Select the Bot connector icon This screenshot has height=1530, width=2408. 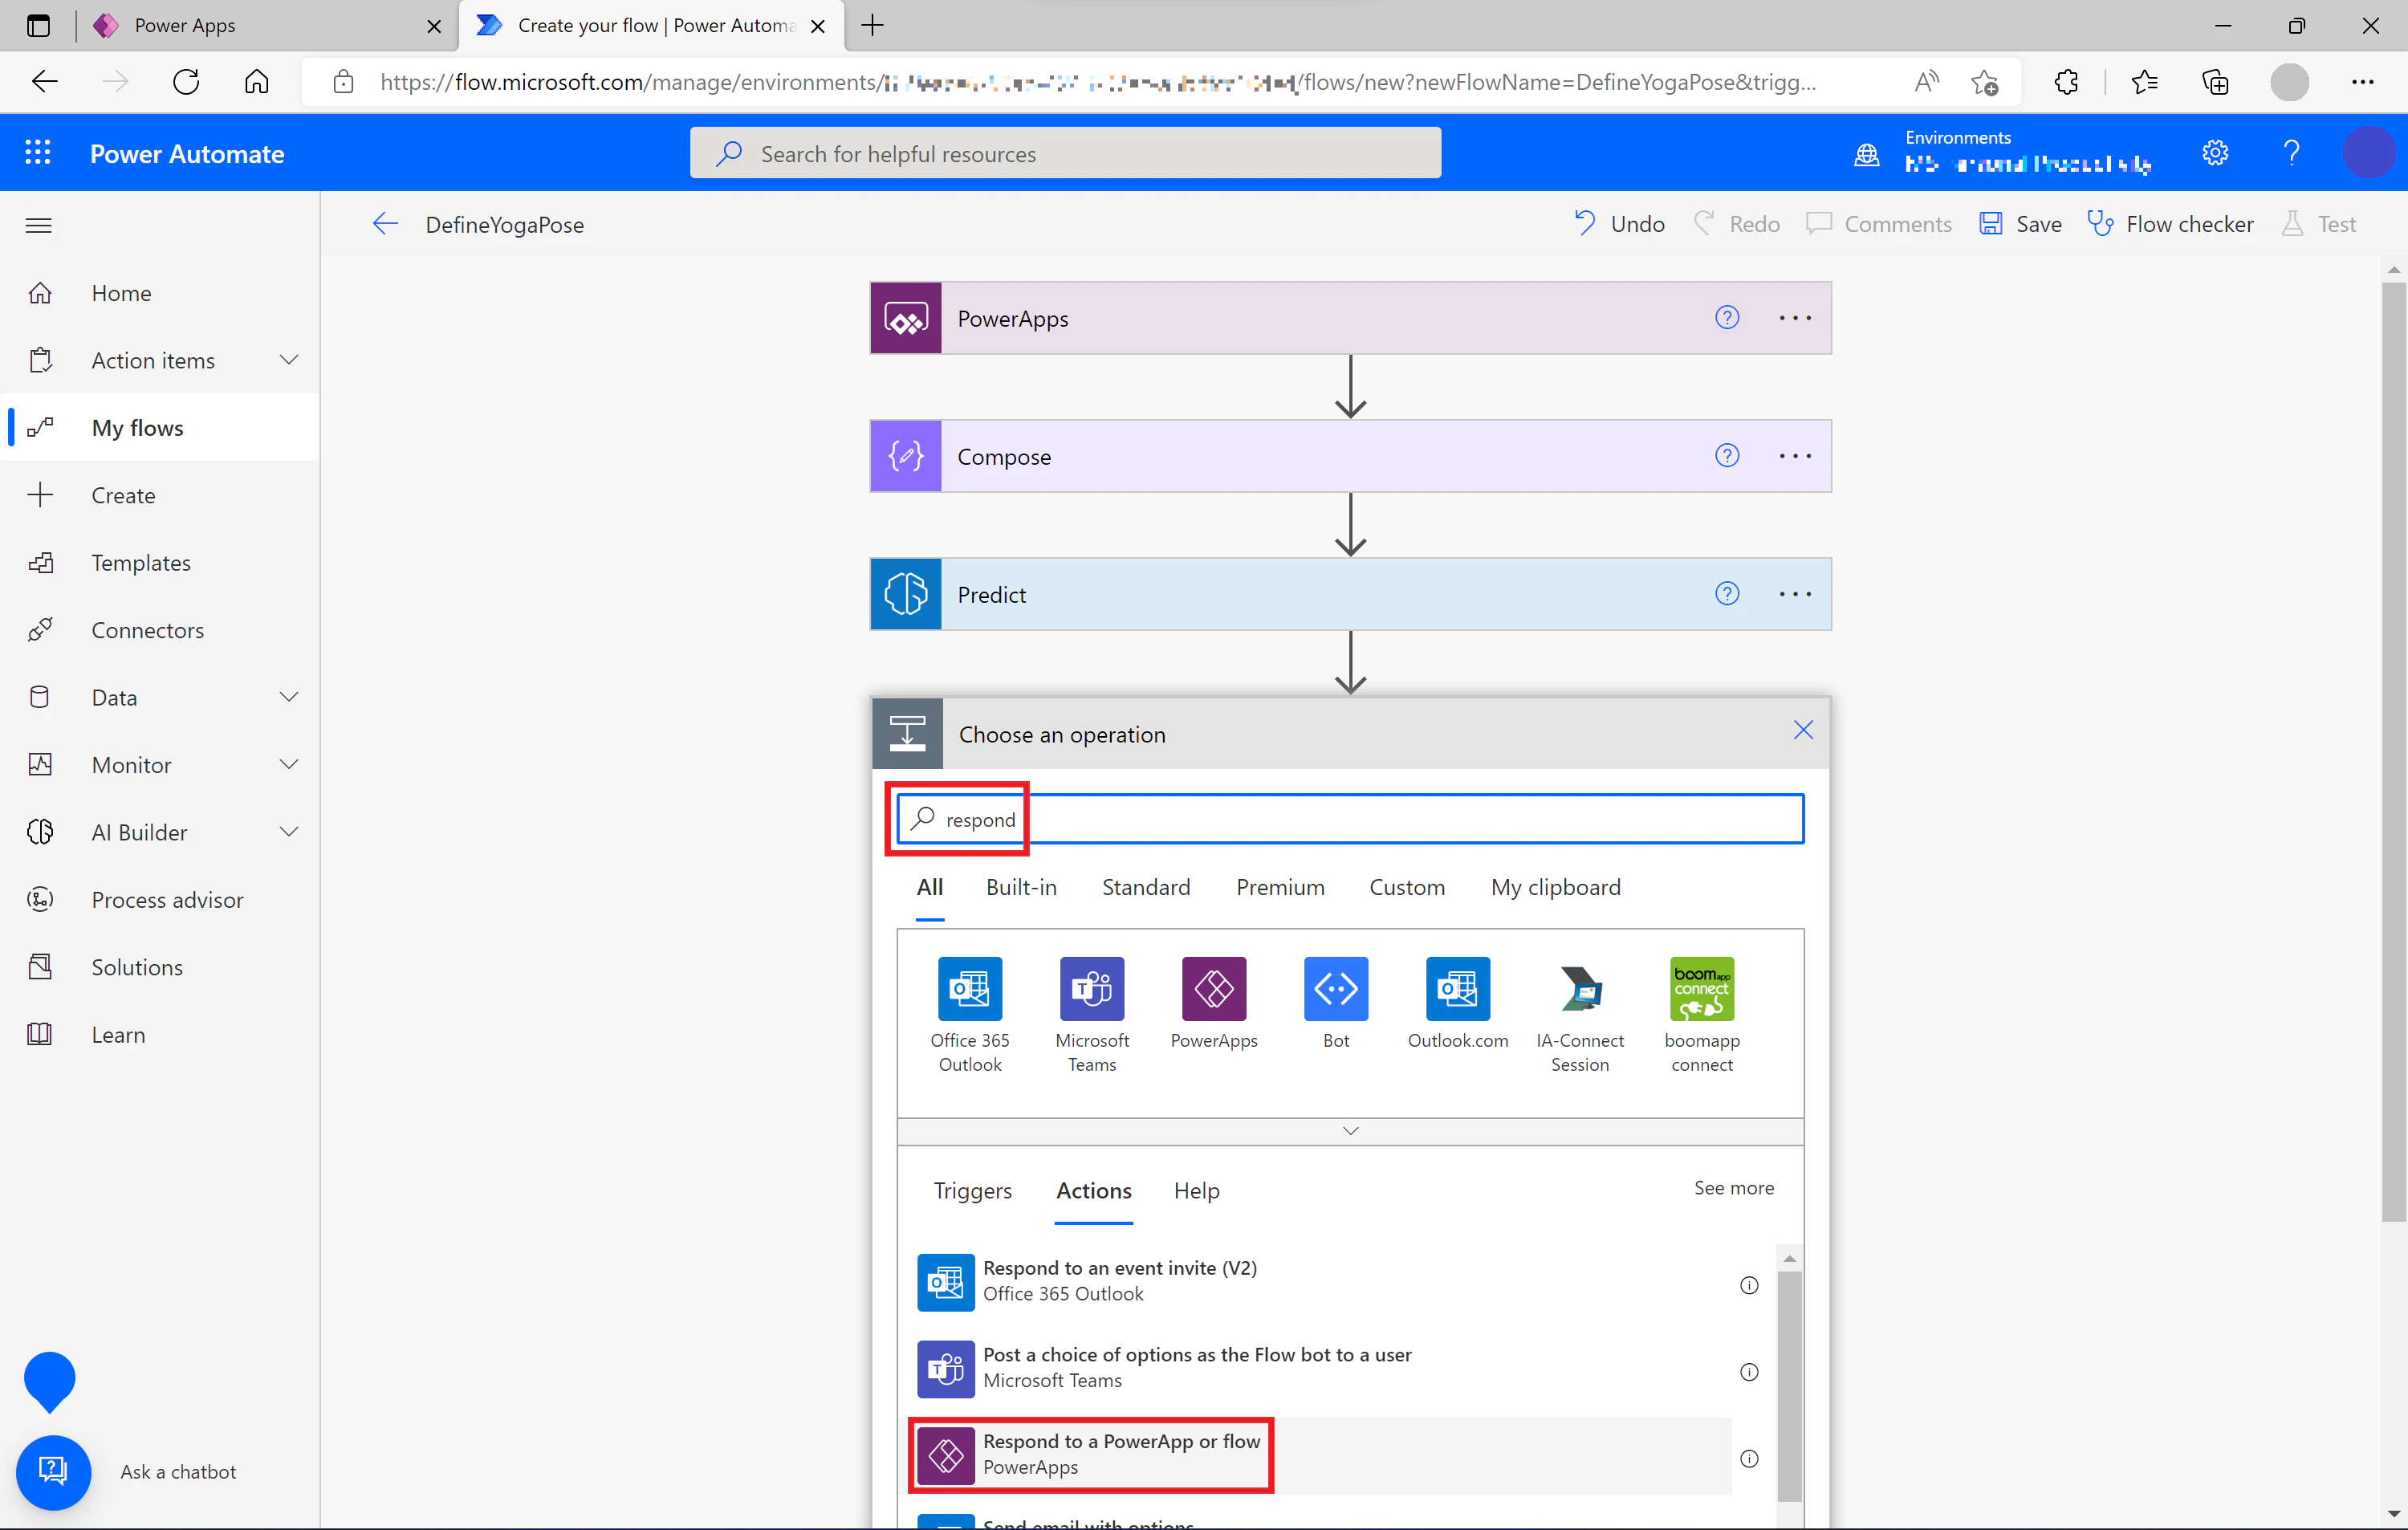[1336, 989]
